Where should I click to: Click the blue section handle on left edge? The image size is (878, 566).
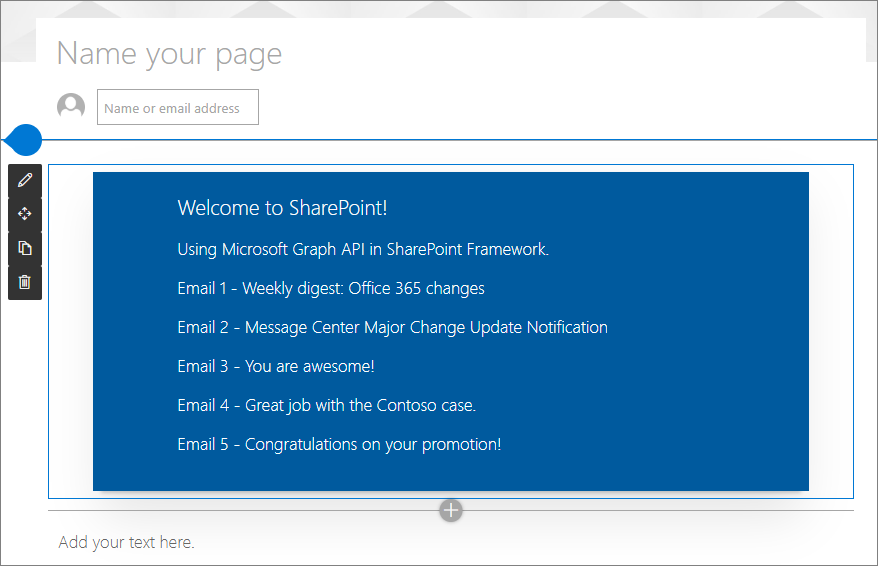tap(22, 140)
